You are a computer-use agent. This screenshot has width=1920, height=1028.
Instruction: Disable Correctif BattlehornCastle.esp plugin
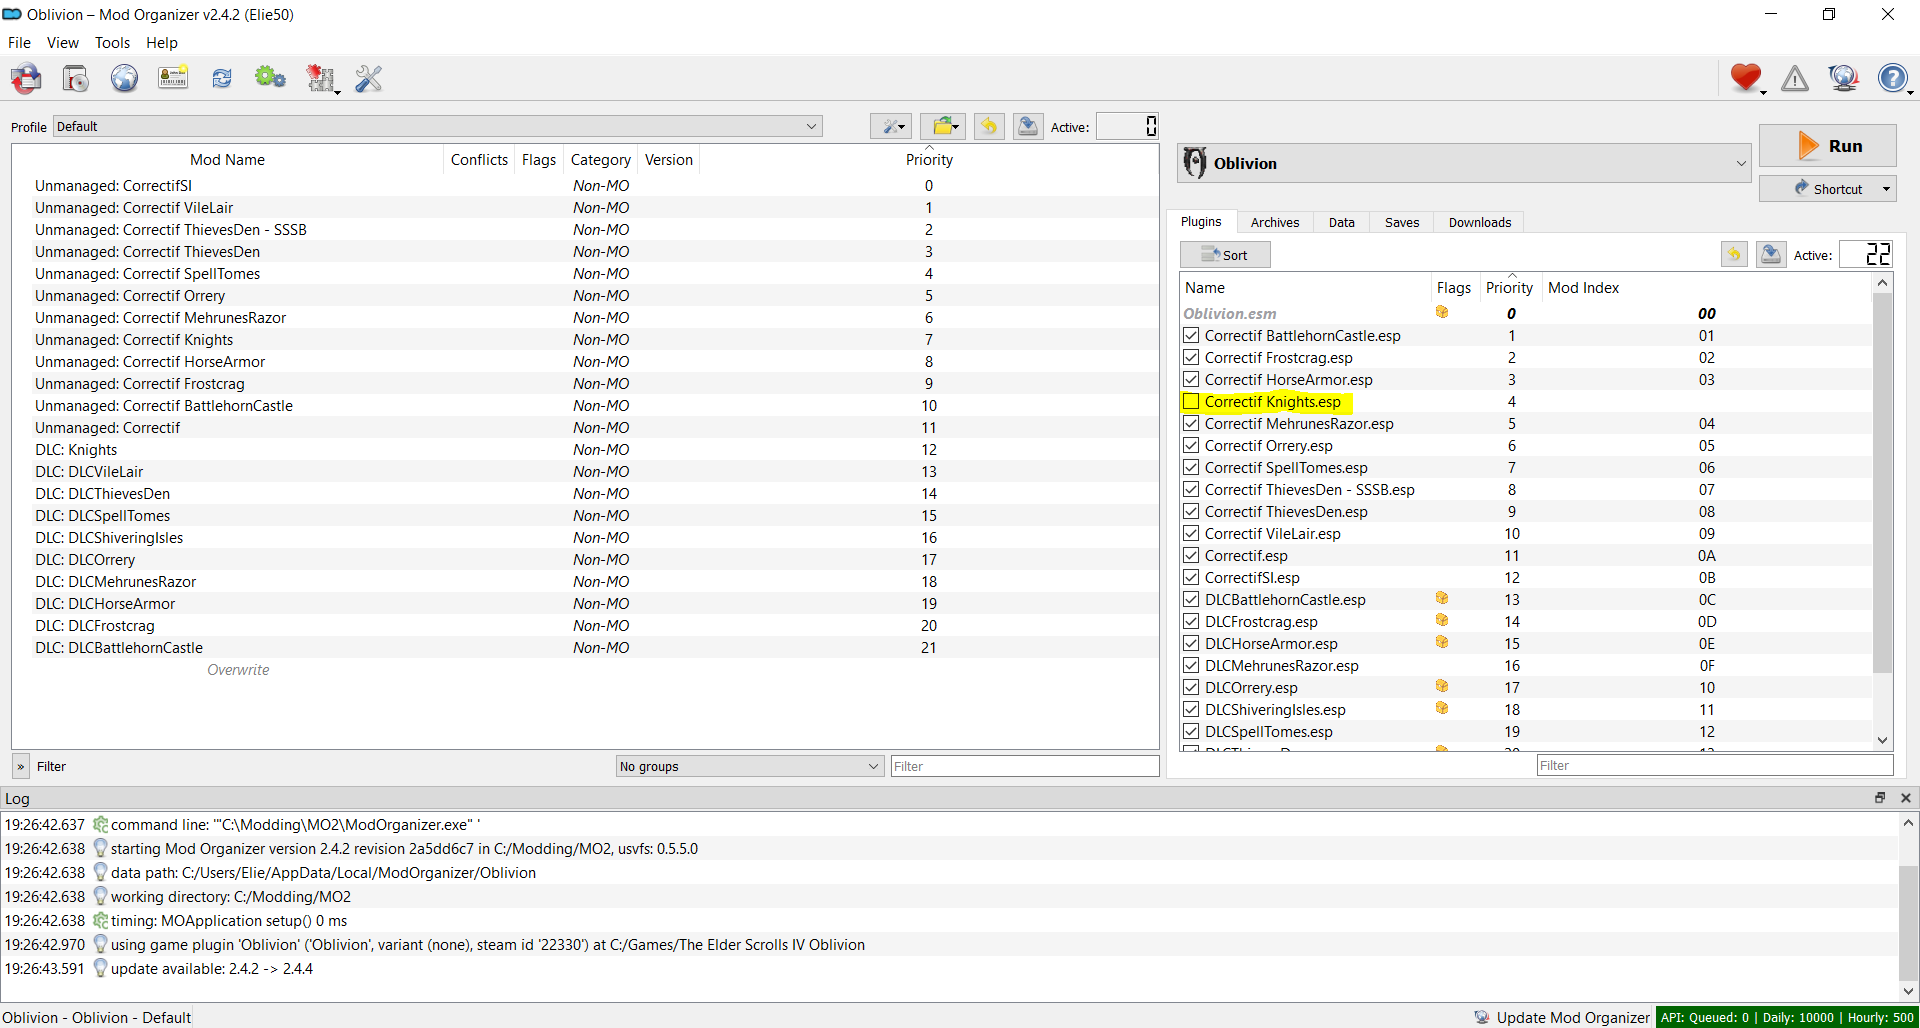(1191, 336)
